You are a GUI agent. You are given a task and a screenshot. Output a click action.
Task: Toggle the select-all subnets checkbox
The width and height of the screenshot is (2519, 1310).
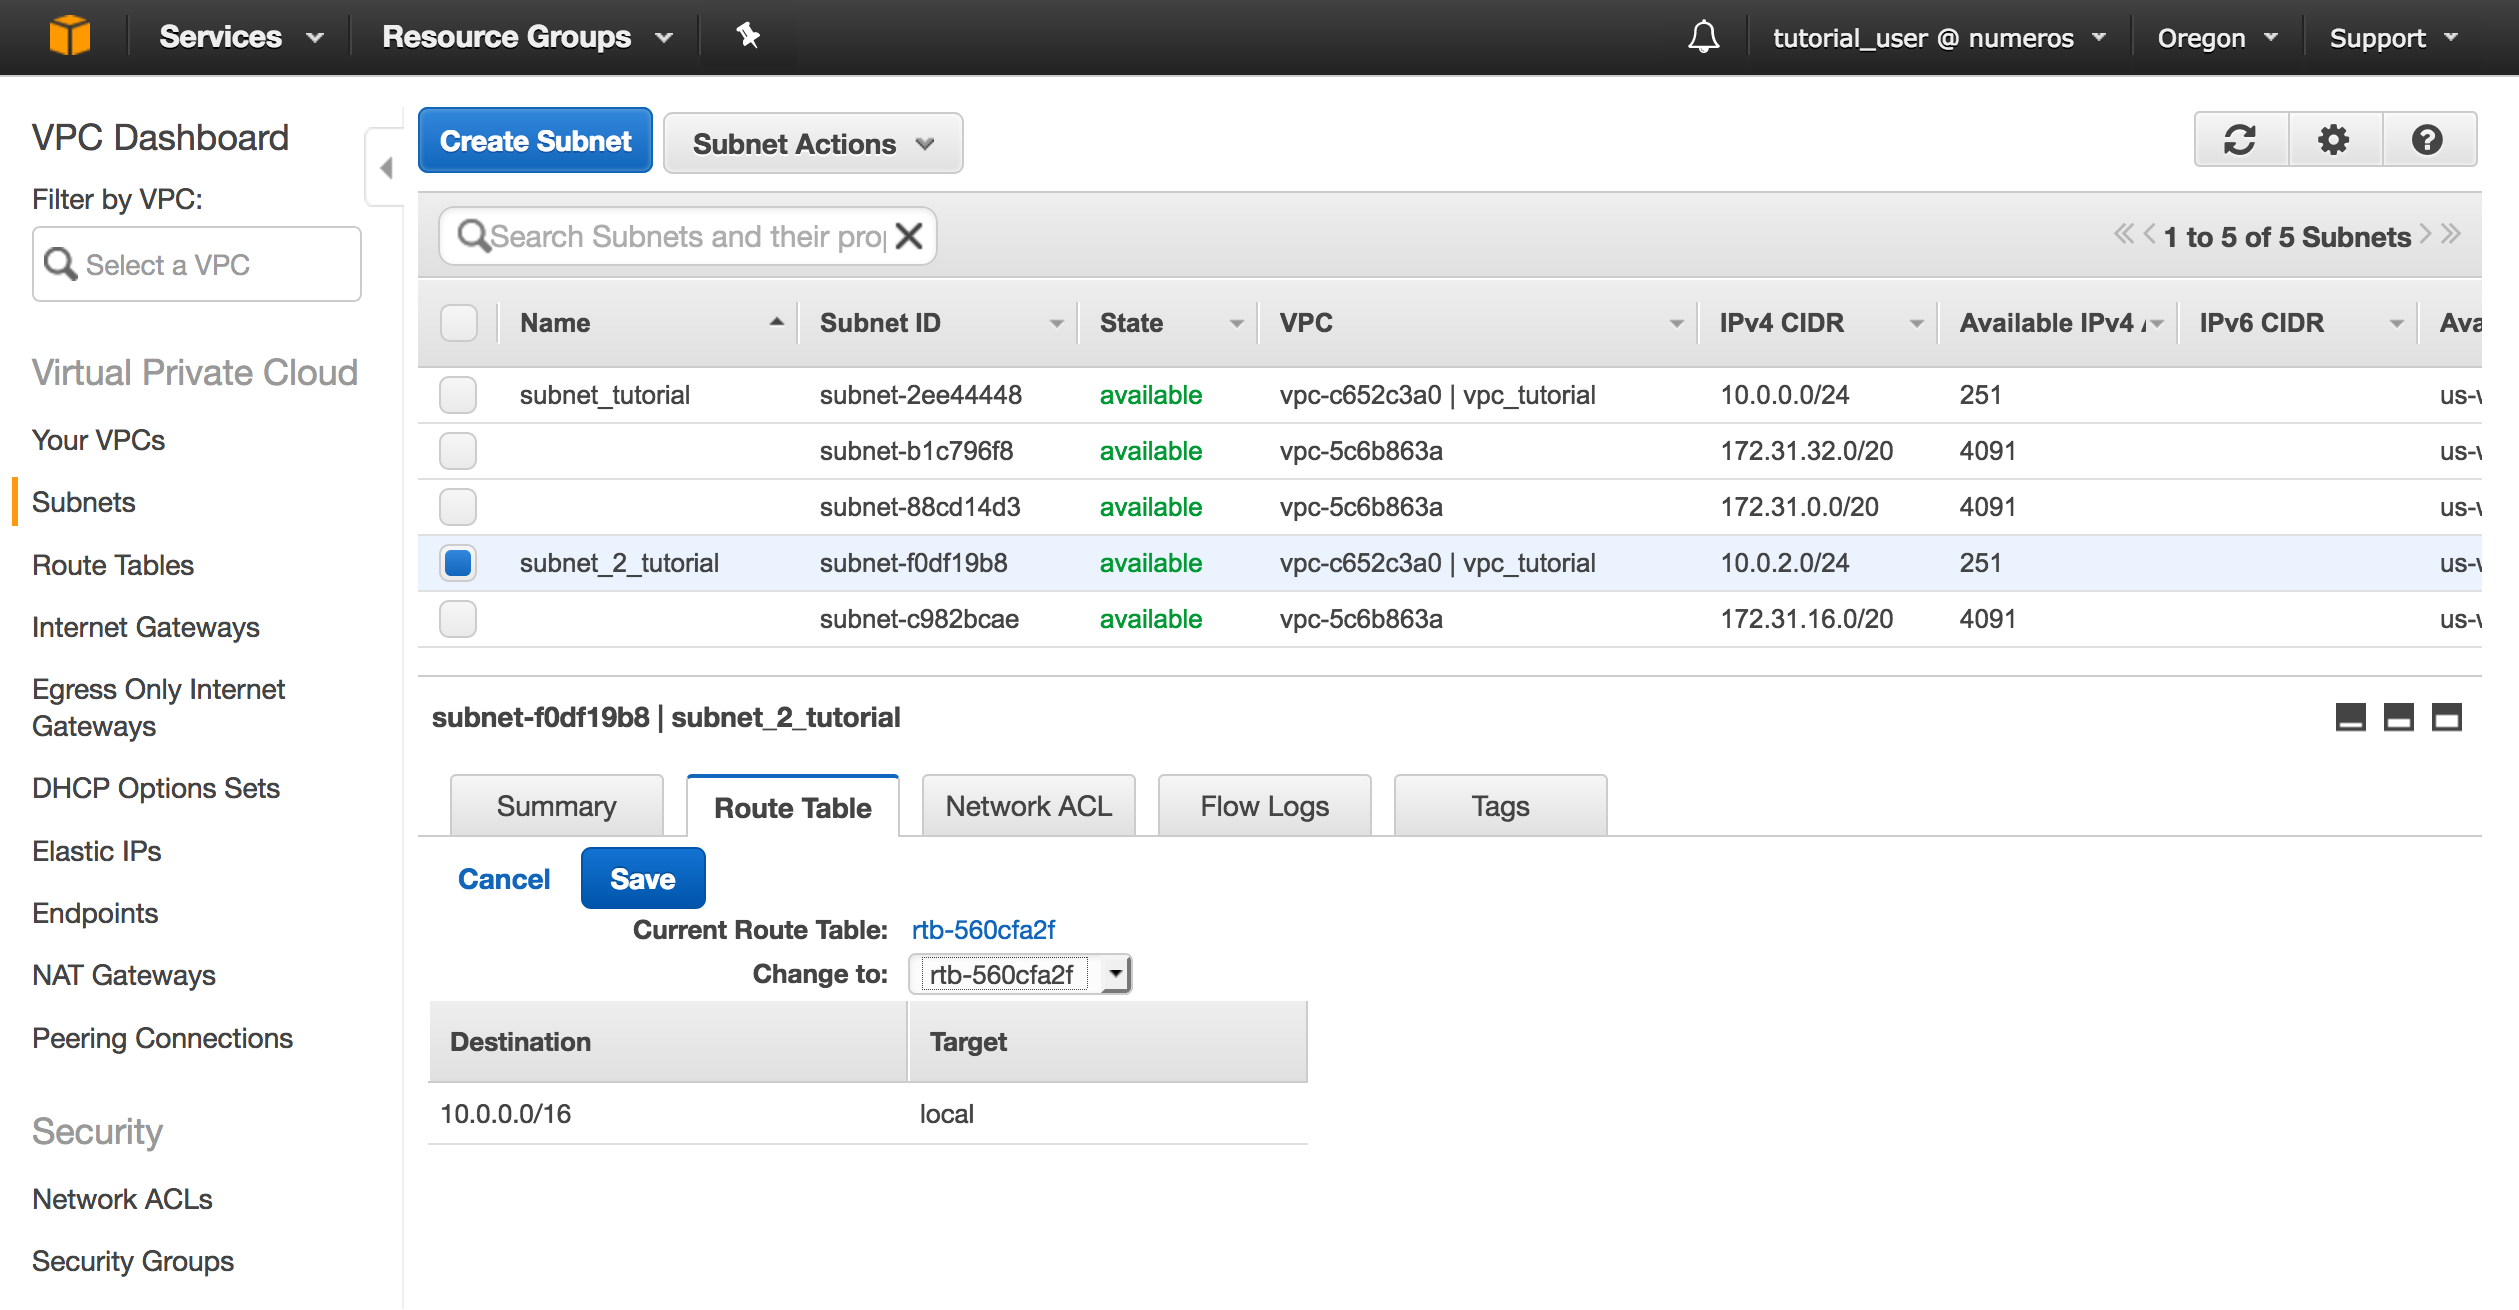tap(459, 322)
